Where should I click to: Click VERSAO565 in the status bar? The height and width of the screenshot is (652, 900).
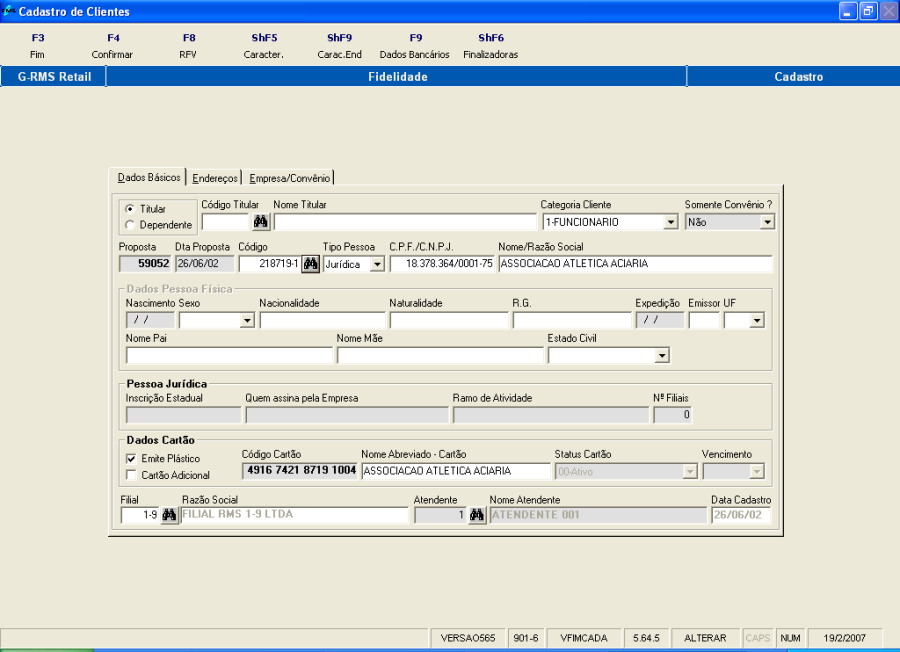[x=468, y=638]
